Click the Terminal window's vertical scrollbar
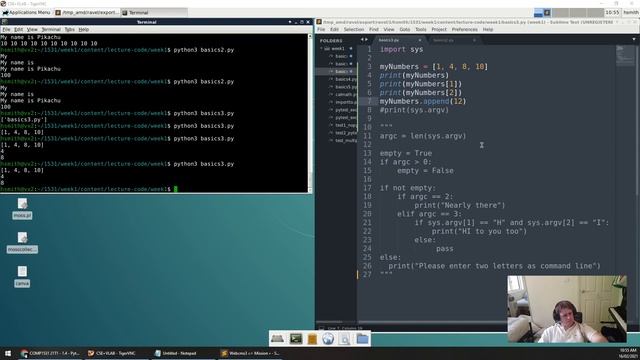The height and width of the screenshot is (360, 640). point(310,113)
